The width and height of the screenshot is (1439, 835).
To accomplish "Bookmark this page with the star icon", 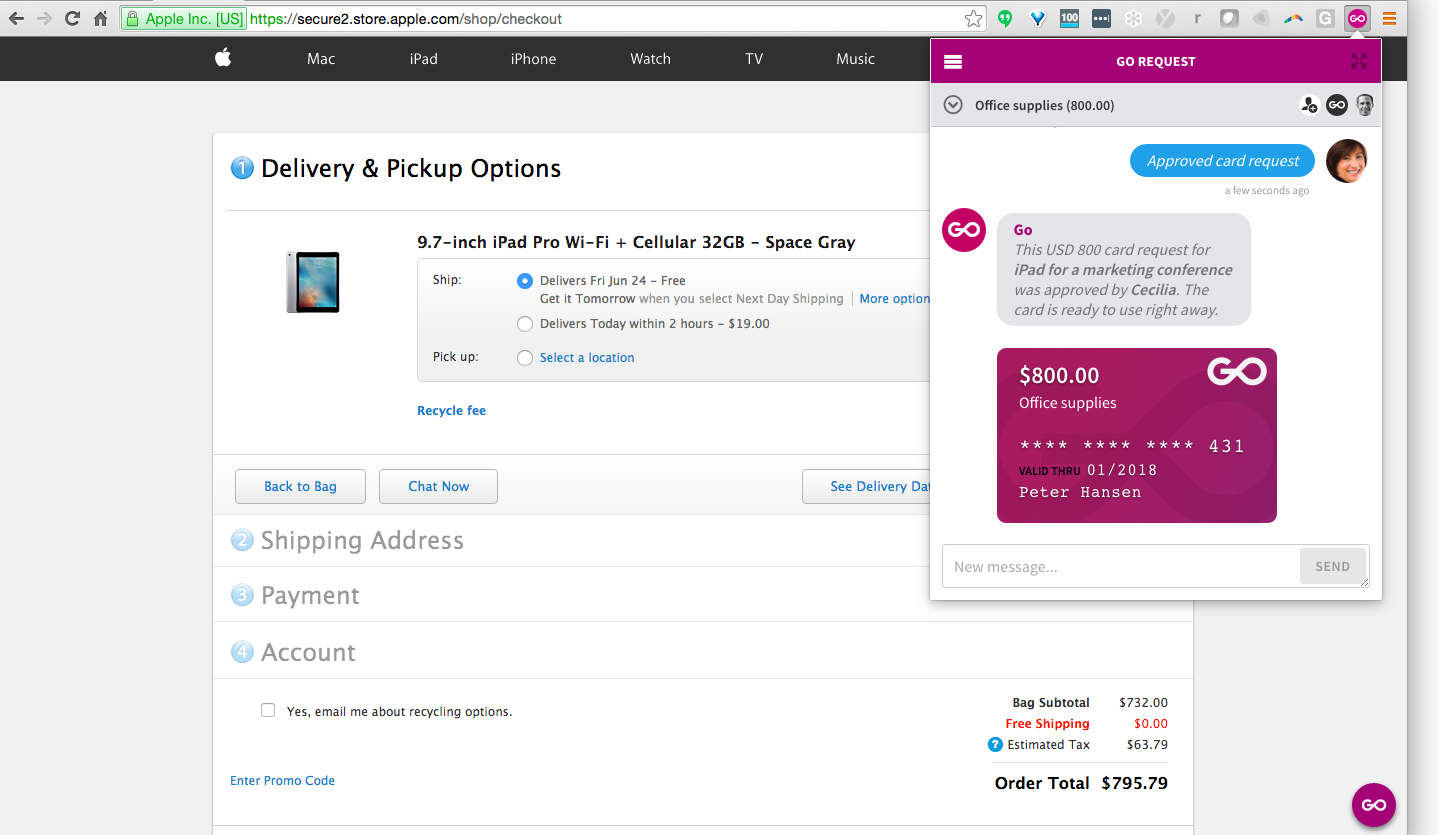I will pos(973,18).
